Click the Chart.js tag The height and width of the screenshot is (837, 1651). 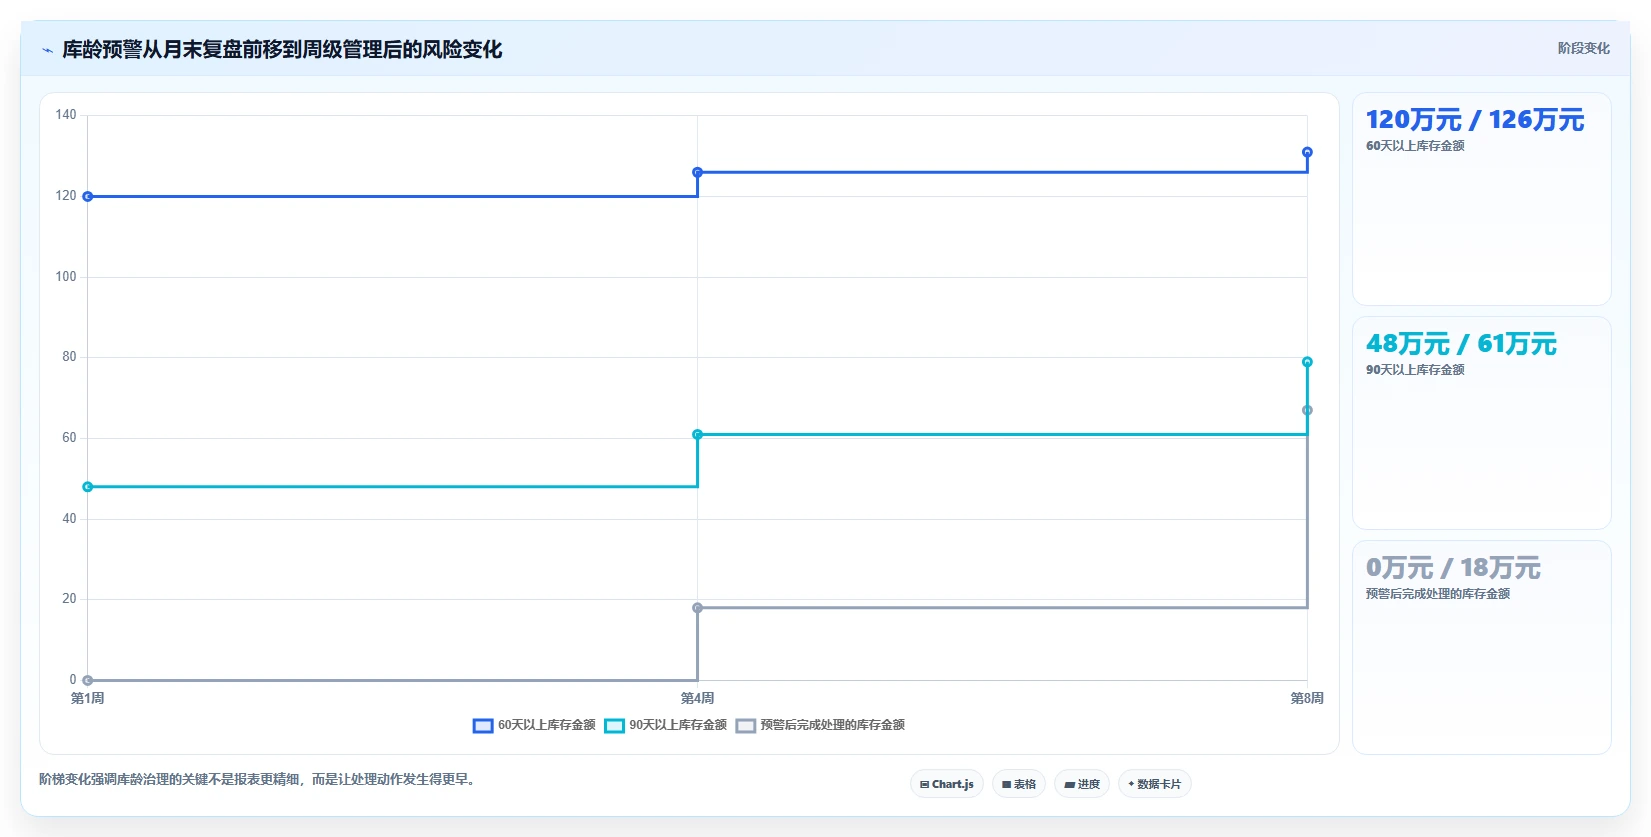[947, 784]
